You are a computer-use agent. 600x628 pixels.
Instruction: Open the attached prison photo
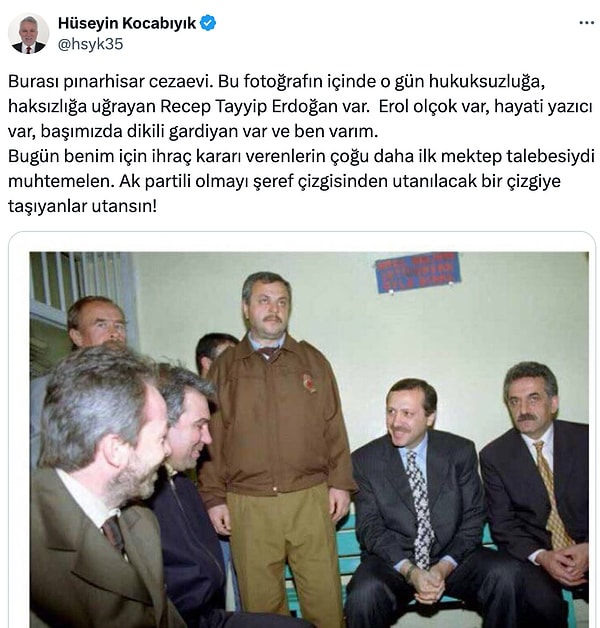(x=309, y=439)
